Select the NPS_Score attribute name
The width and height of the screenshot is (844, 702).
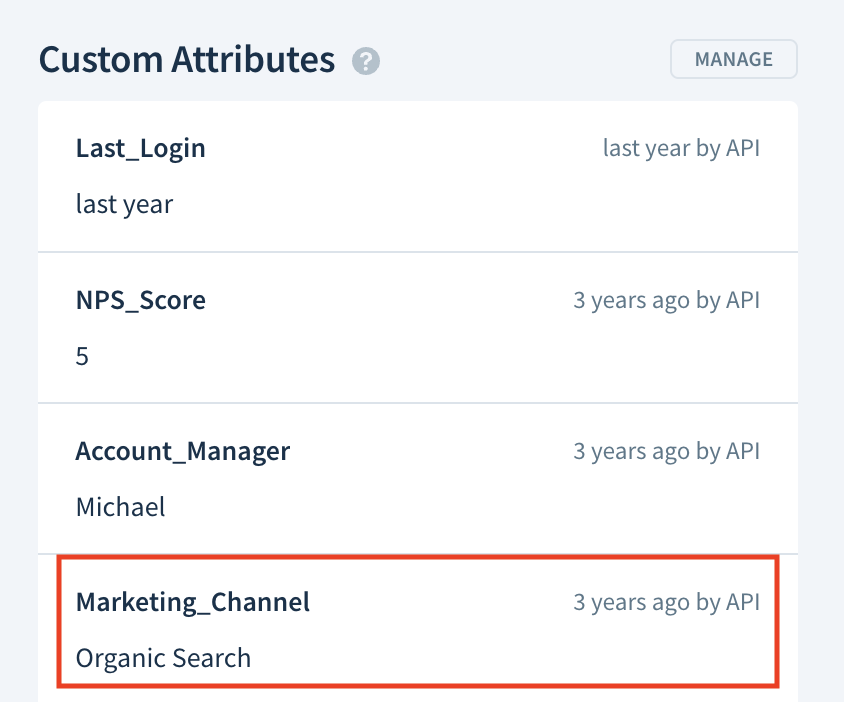tap(140, 300)
